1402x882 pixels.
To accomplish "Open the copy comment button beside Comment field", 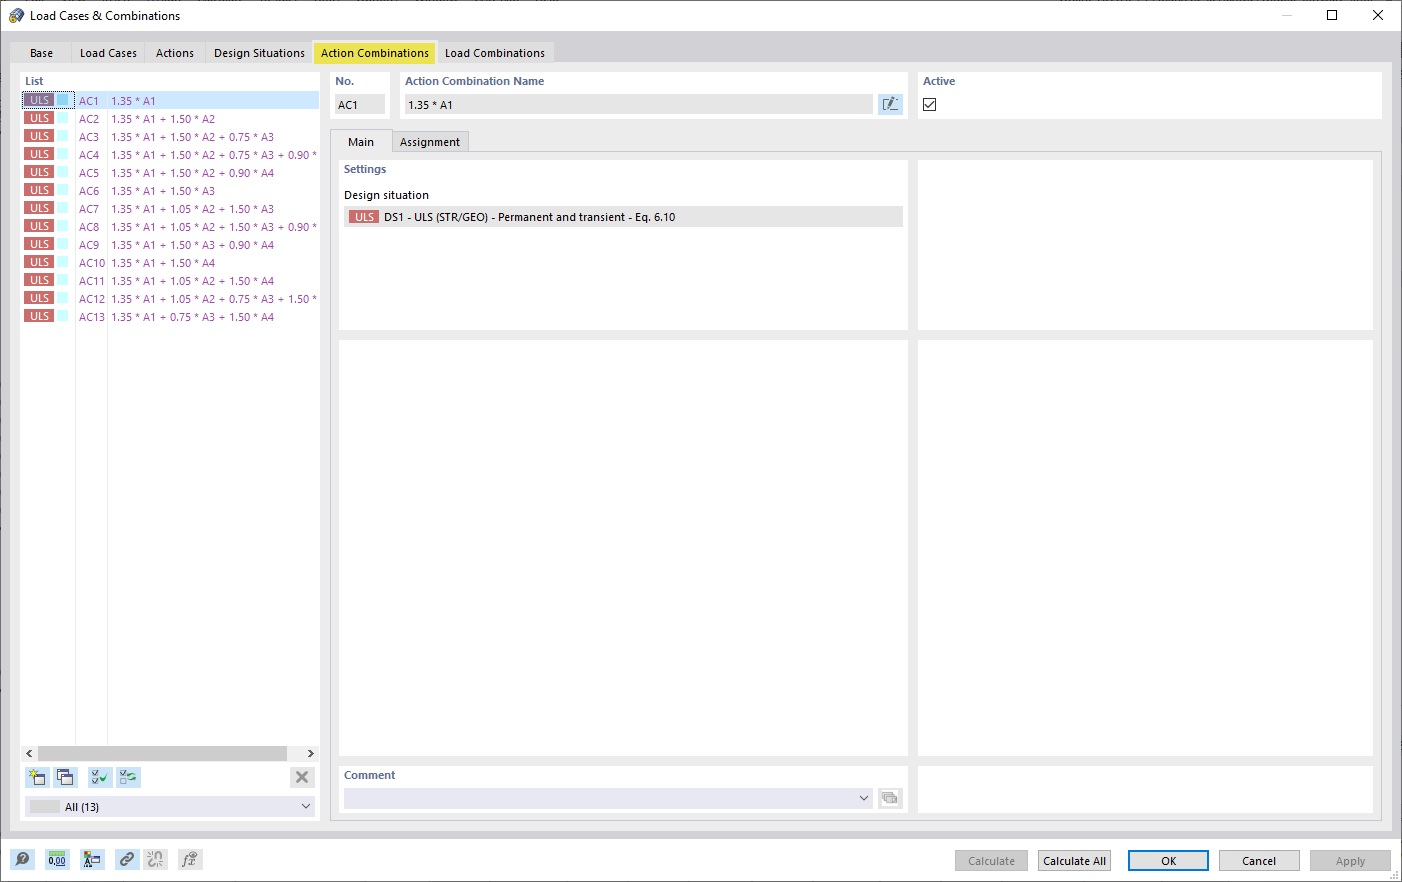I will (890, 798).
